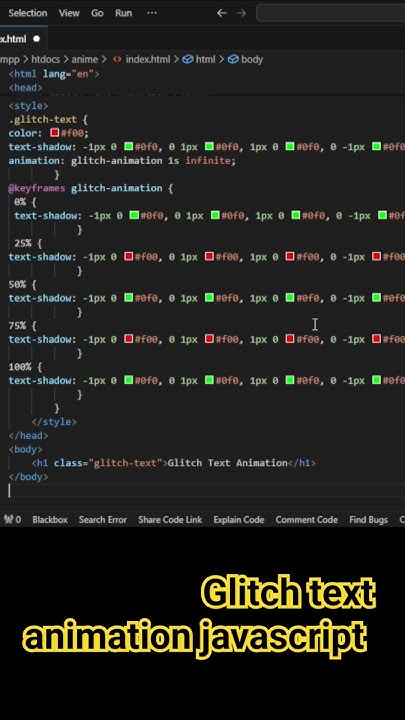Click the @keyframes glitch-animation line

click(x=90, y=188)
